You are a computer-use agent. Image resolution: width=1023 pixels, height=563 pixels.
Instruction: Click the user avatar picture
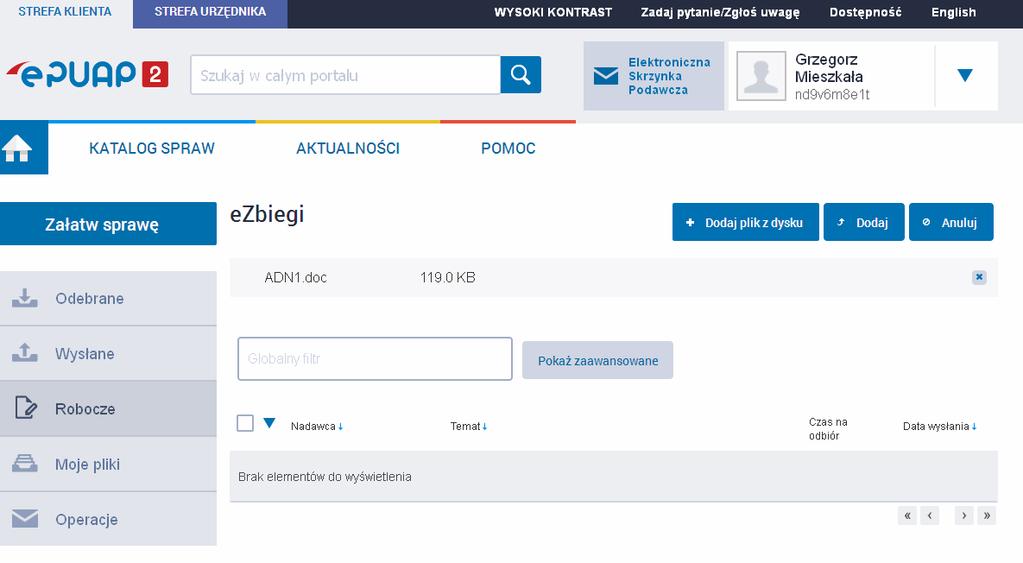(x=761, y=76)
